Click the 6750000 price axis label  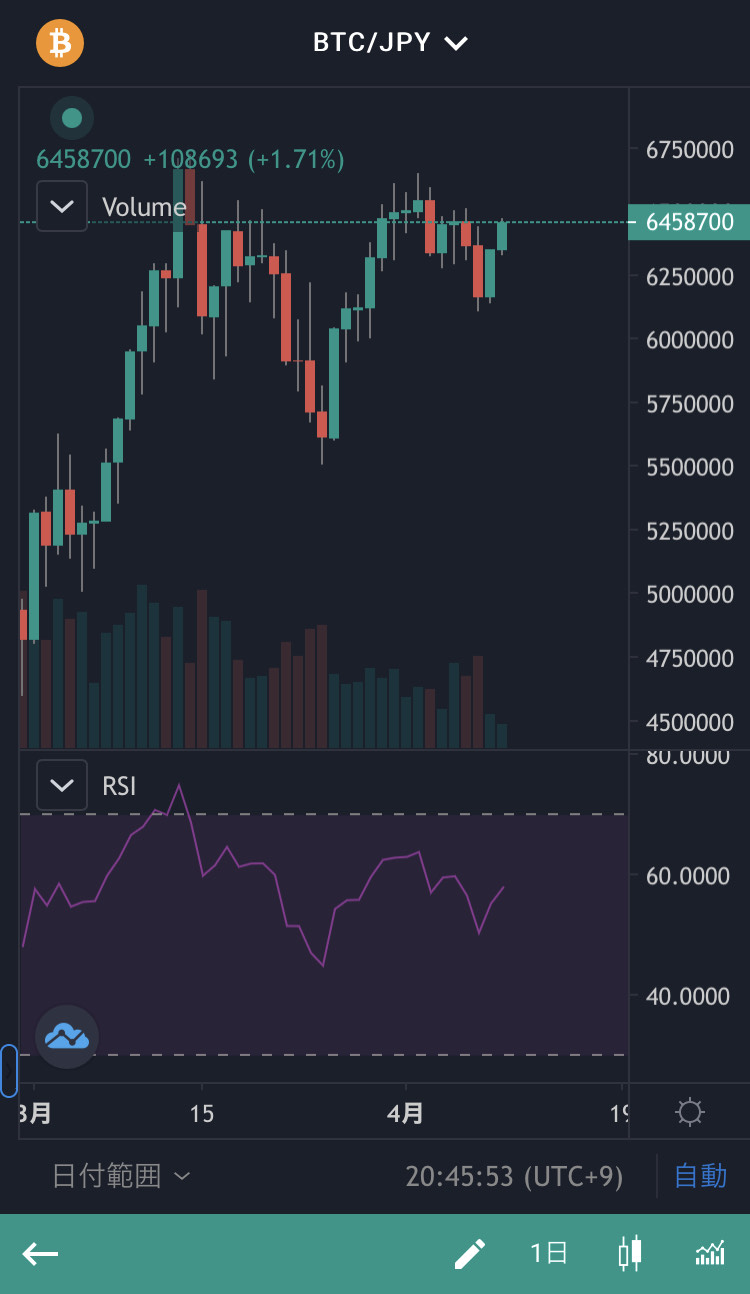click(690, 150)
